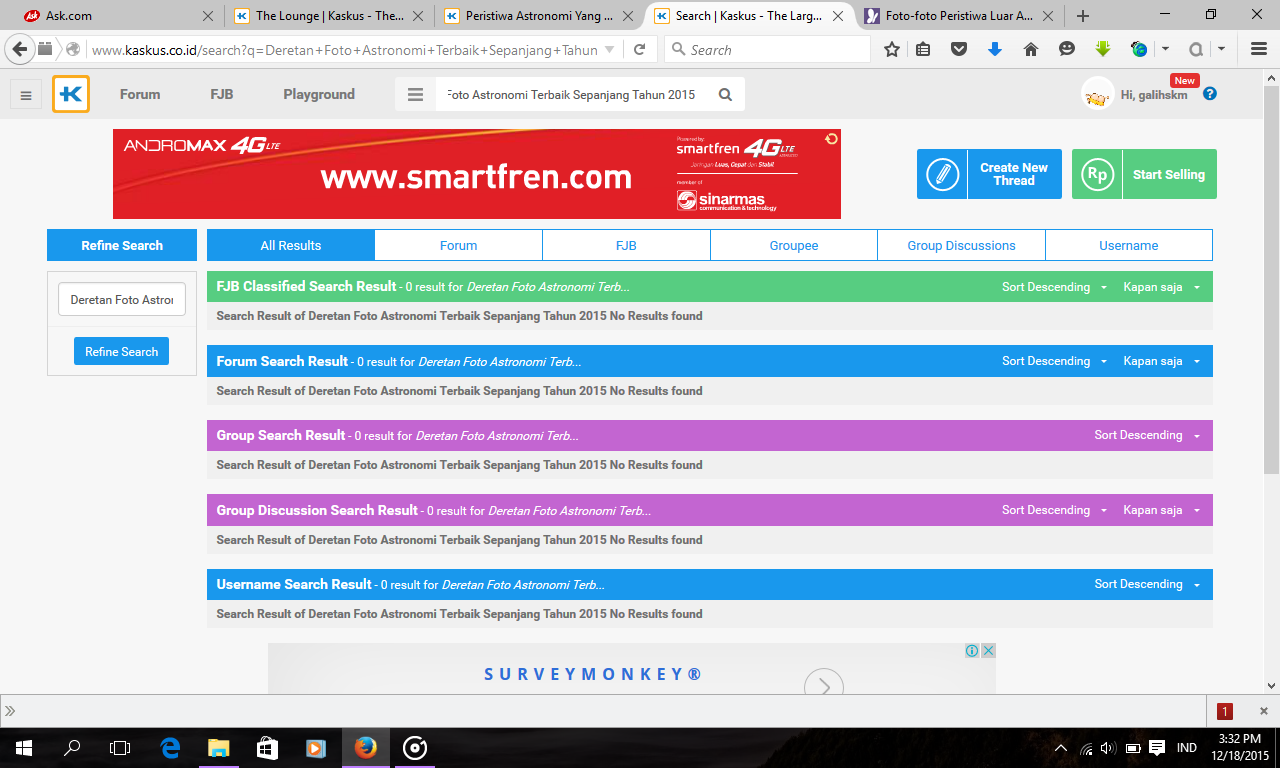Screen dimensions: 1280x768
Task: Expand Sort Descending in Forum Search Result
Action: 1055,361
